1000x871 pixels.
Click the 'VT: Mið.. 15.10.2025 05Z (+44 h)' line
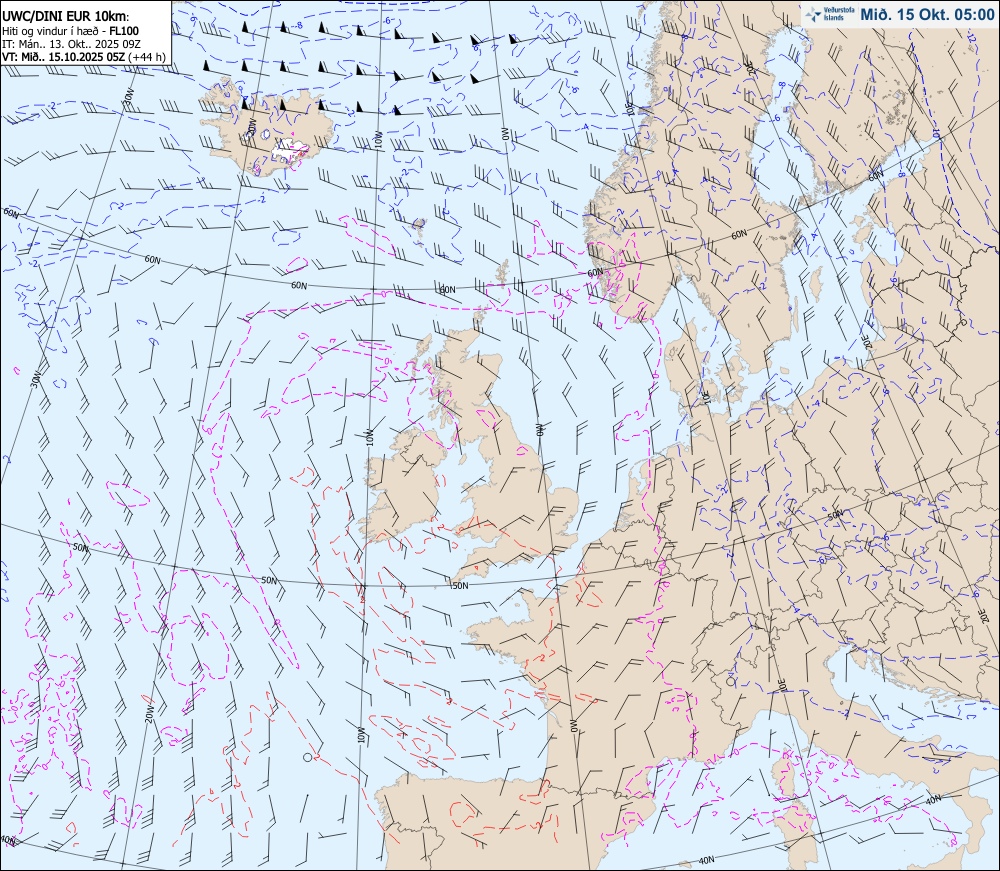pos(84,57)
